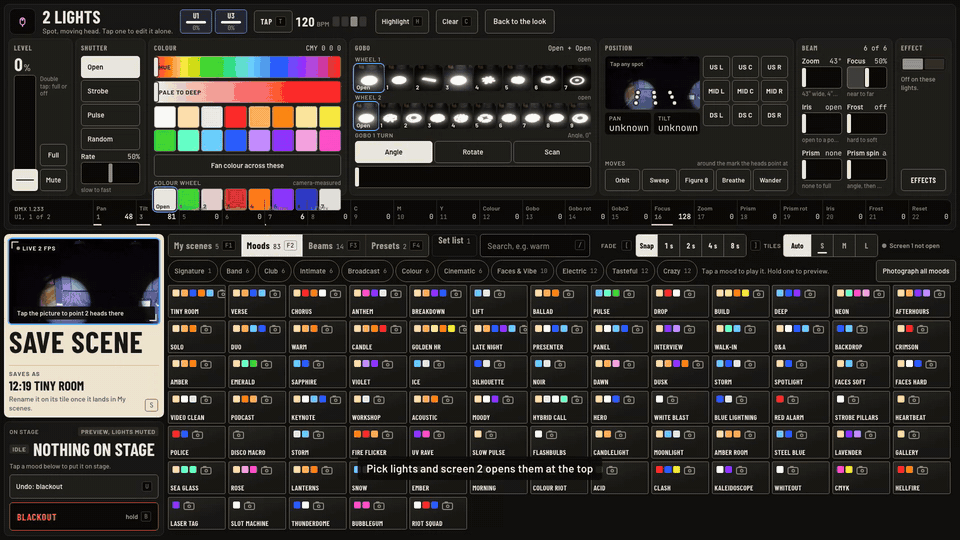This screenshot has height=540, width=960.
Task: Click the camera icon on the WARM tile
Action: pyautogui.click(x=327, y=329)
